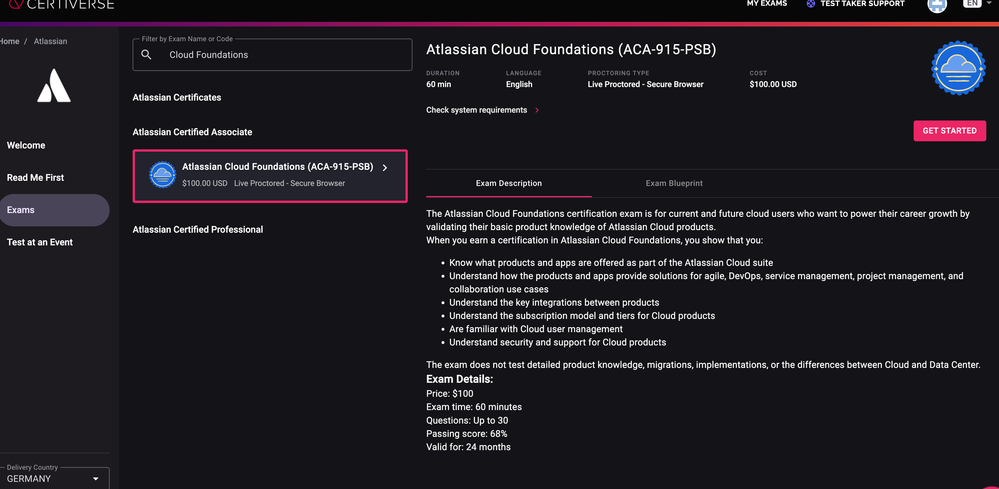Screen dimensions: 999x489
Task: Click the chevron on Atlassian Cloud Foundations card
Action: [385, 168]
